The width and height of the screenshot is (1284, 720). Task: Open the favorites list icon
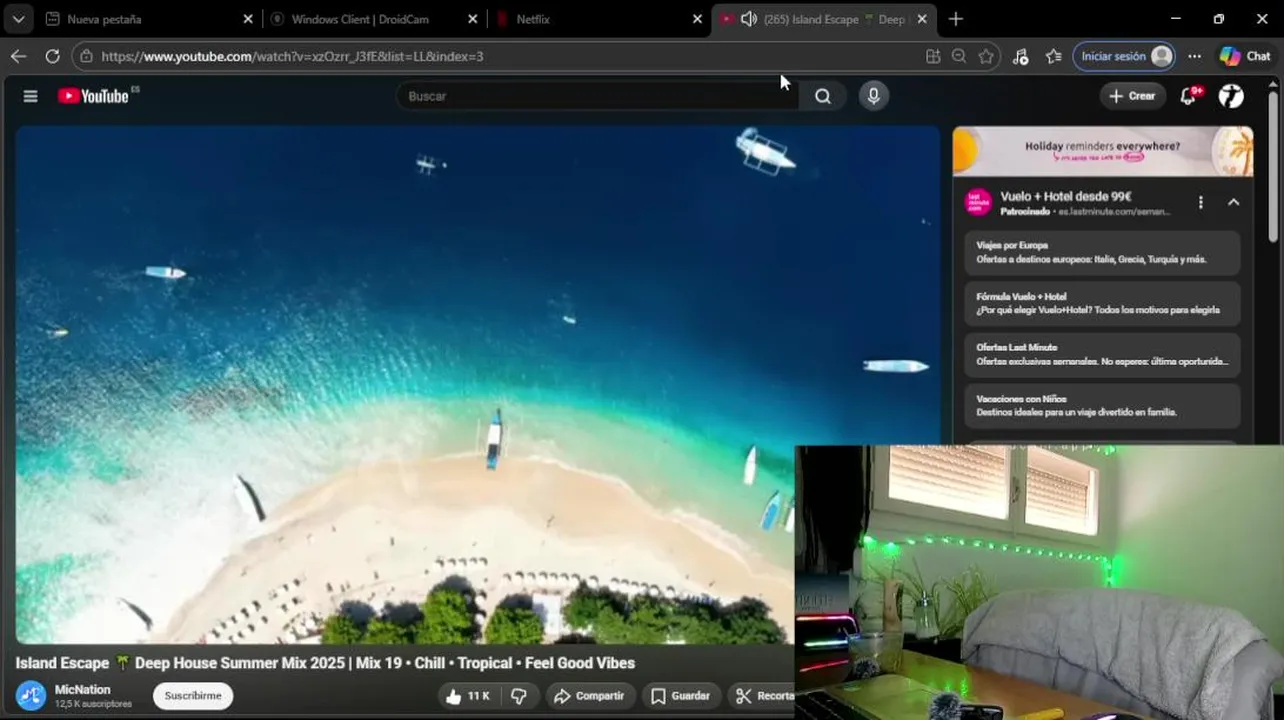1053,56
